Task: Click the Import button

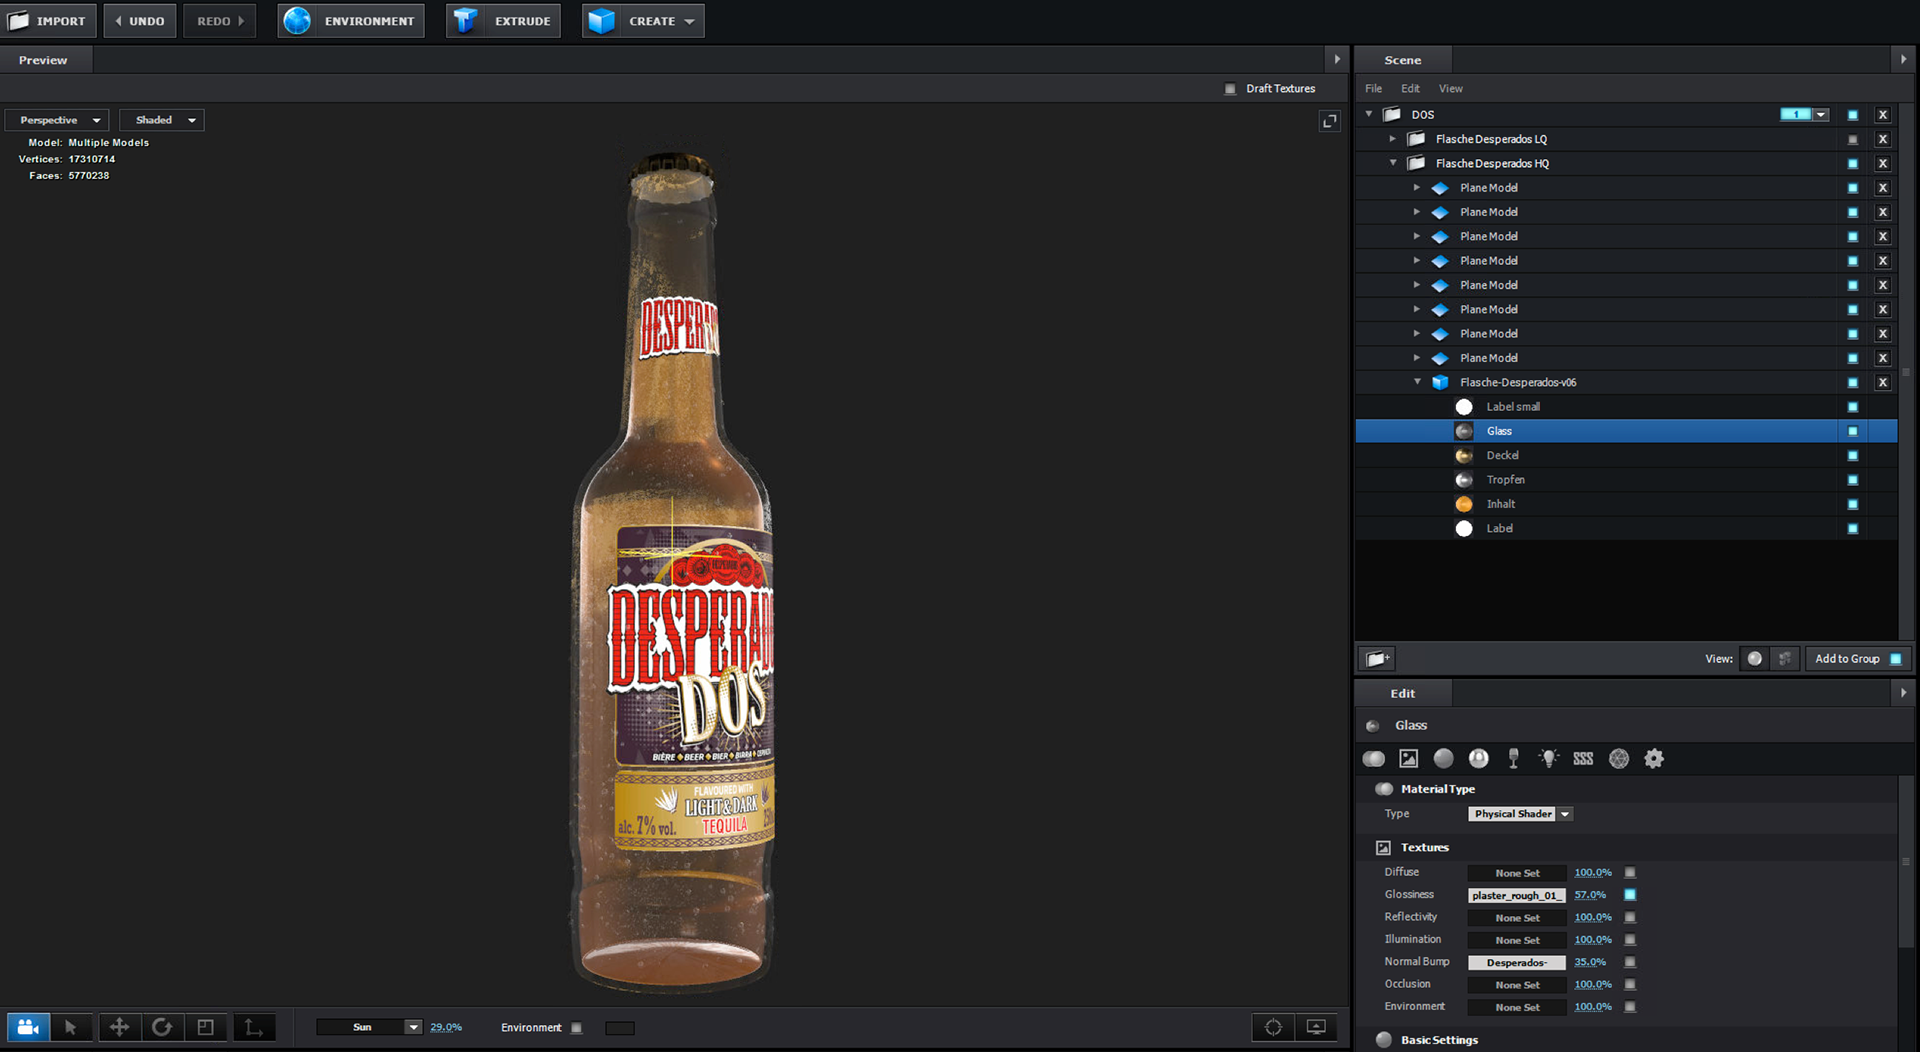Action: (49, 21)
